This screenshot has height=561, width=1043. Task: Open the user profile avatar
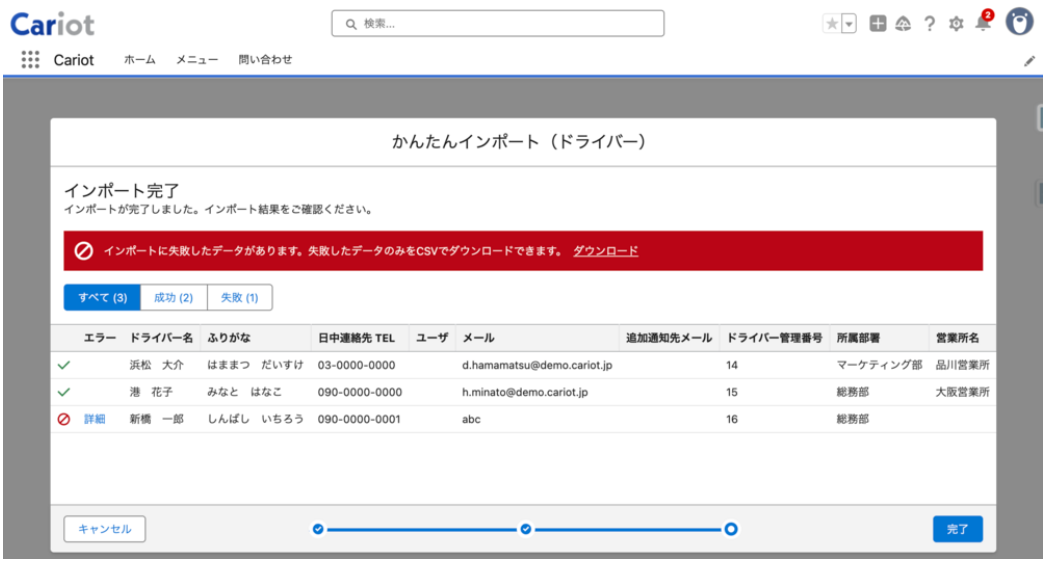pyautogui.click(x=1018, y=23)
